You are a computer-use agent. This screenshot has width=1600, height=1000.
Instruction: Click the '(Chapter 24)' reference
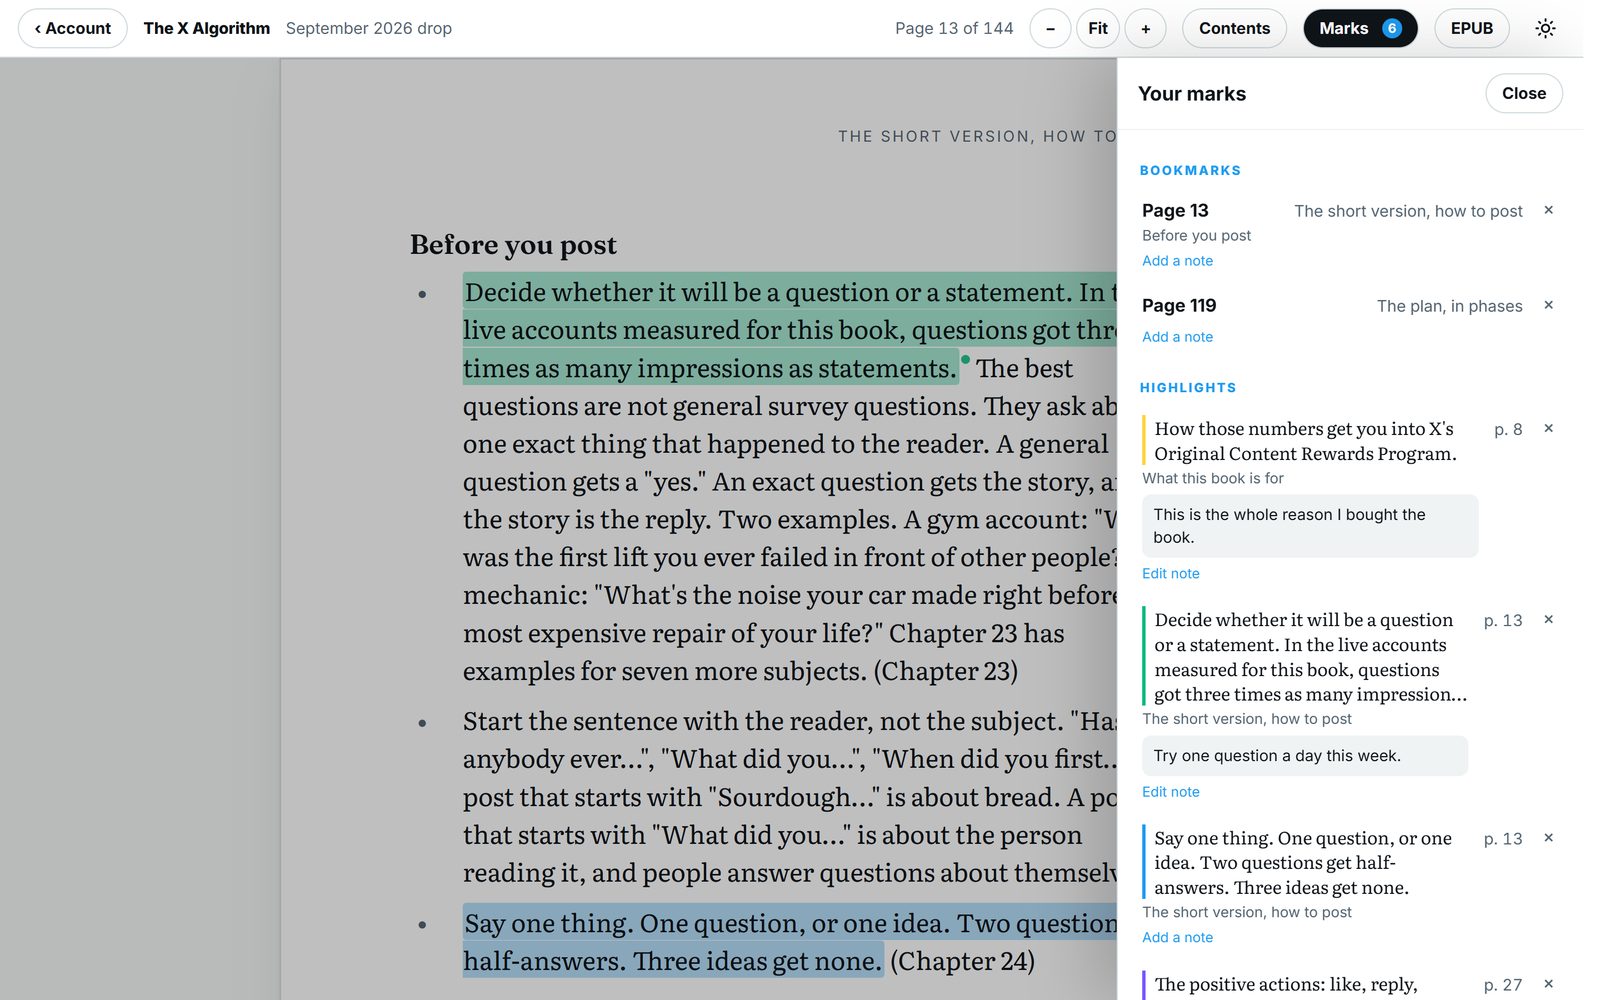pos(962,961)
